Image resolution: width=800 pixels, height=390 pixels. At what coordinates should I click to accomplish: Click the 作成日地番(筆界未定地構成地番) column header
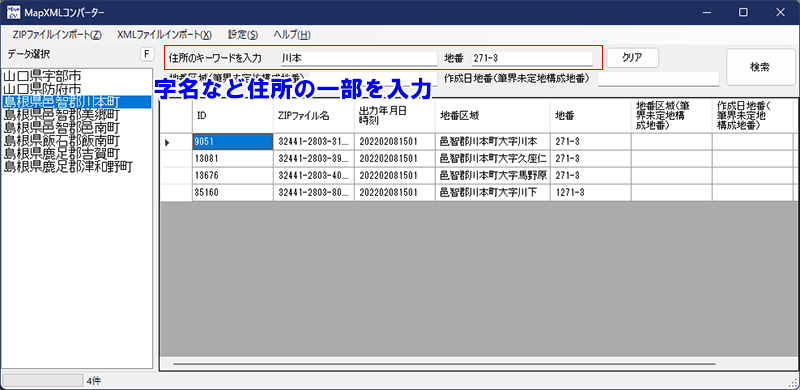click(x=753, y=116)
